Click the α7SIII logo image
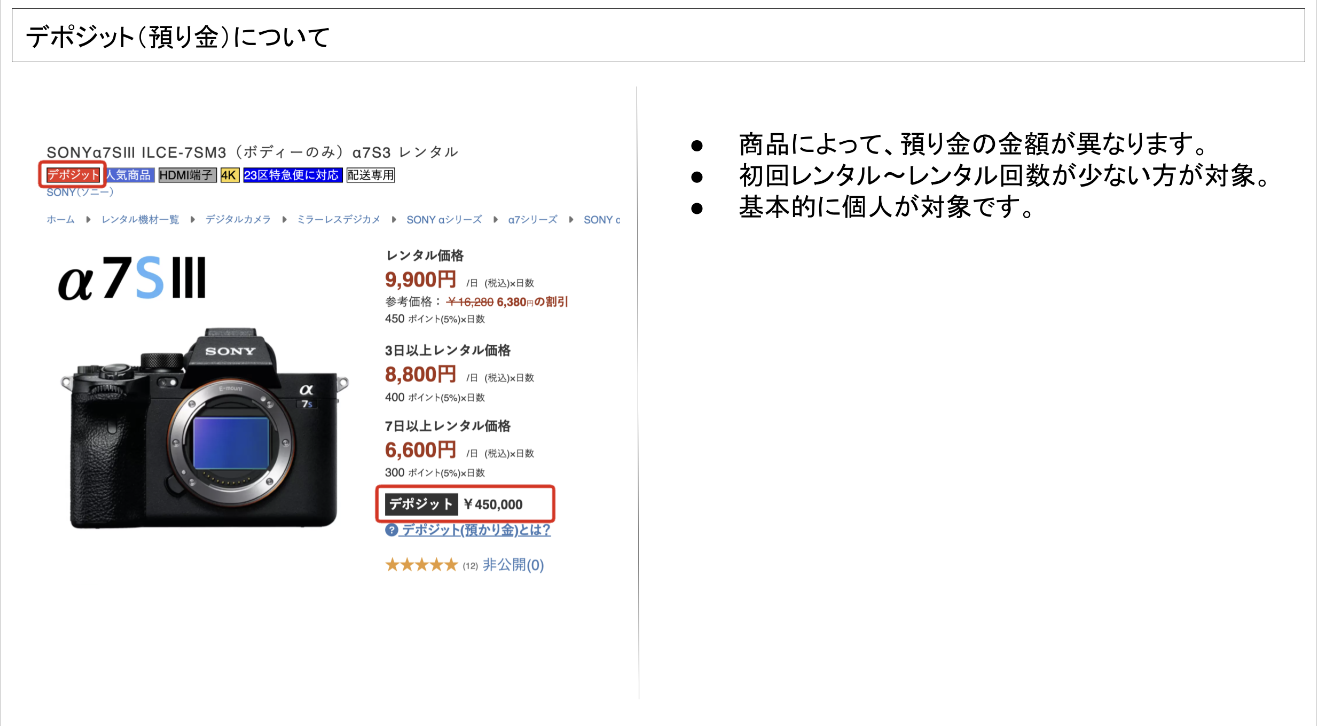The image size is (1318, 726). pyautogui.click(x=131, y=279)
